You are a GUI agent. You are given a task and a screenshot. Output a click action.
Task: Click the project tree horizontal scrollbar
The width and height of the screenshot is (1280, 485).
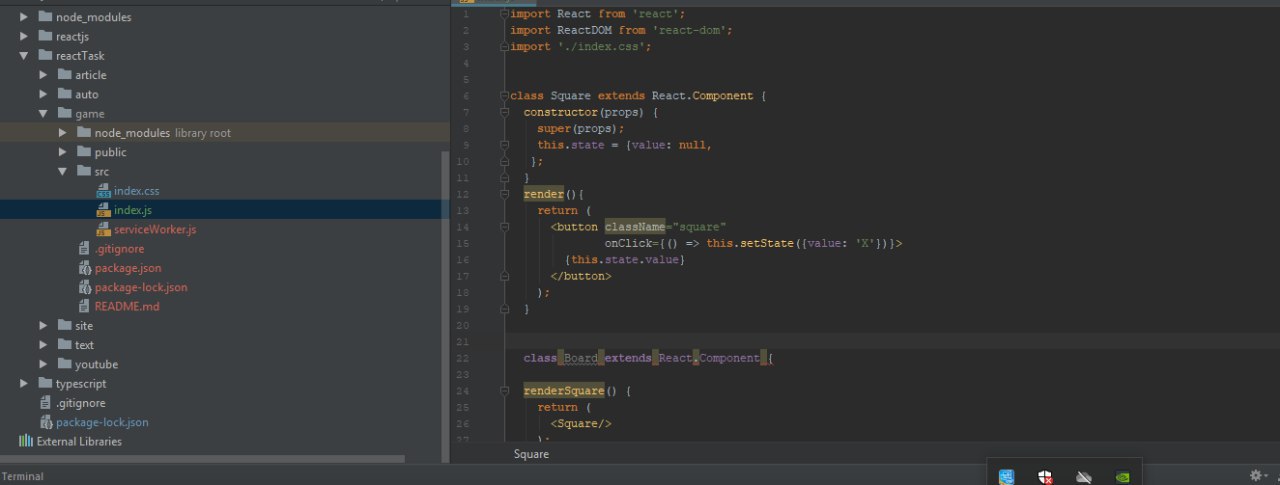202,459
